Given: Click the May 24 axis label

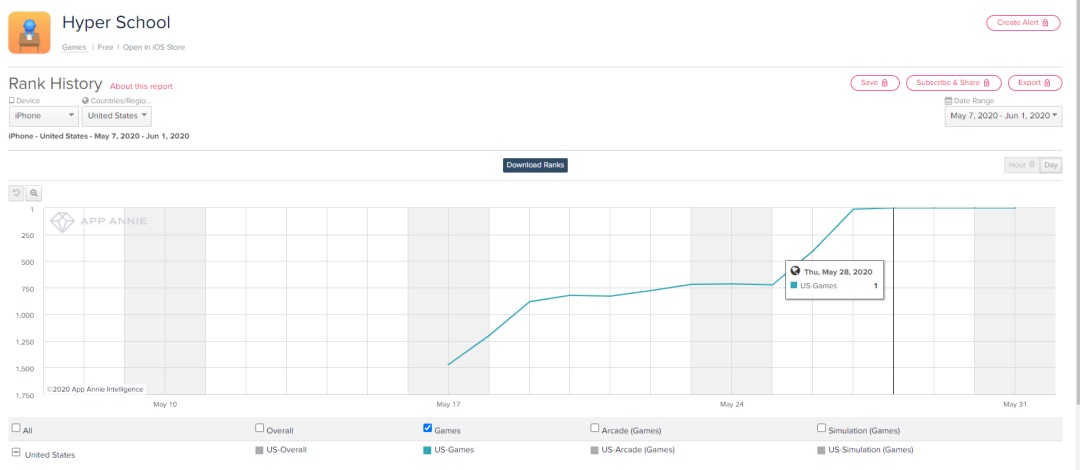Looking at the screenshot, I should 731,405.
